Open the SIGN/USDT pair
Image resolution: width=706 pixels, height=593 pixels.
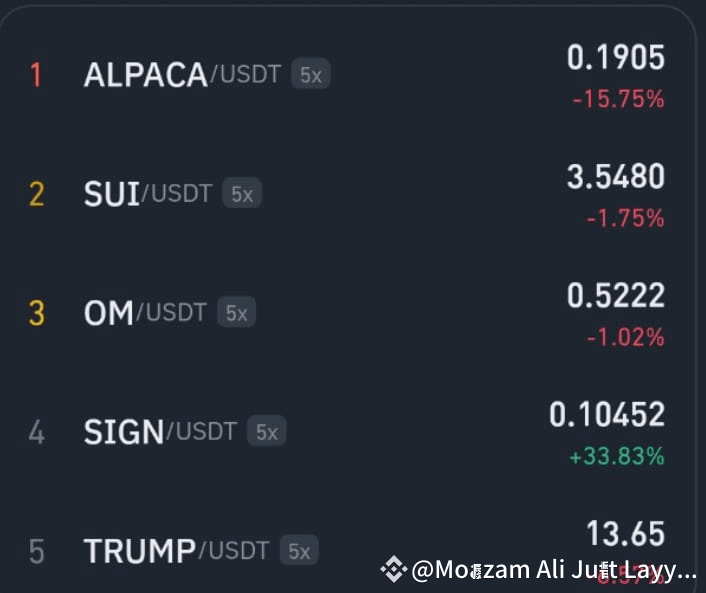click(x=160, y=431)
